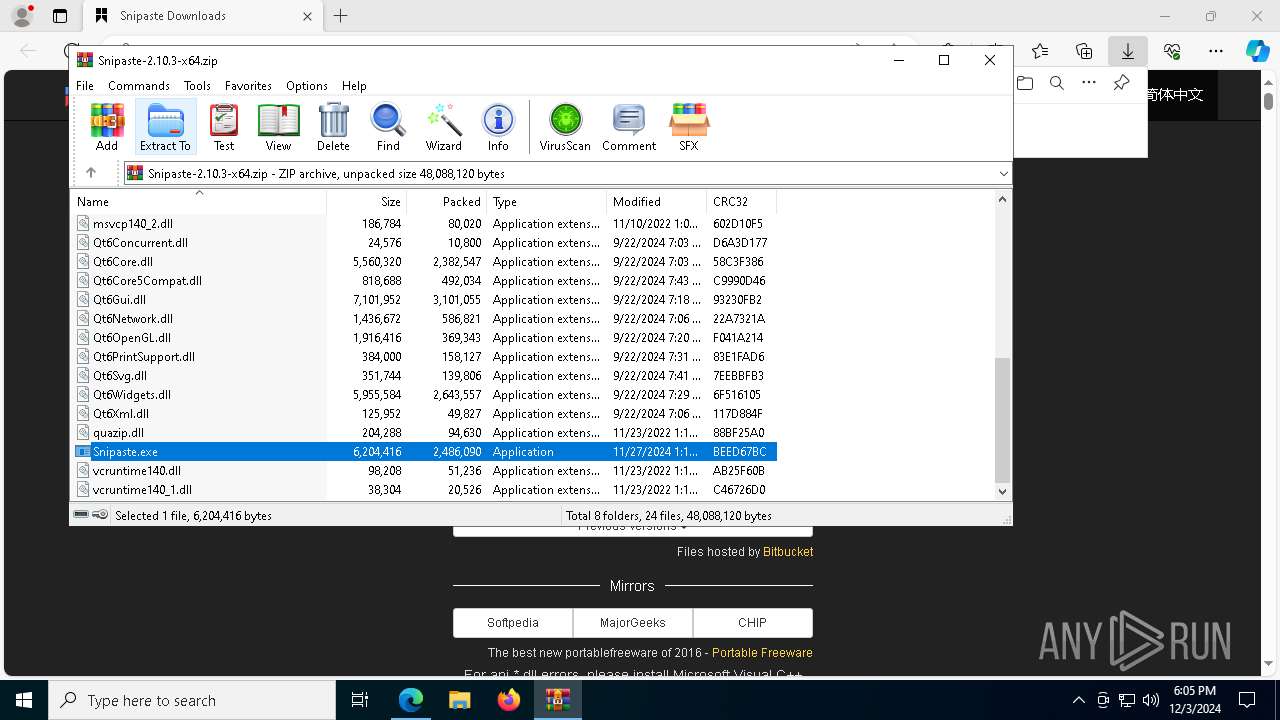Open the Wizard tool

(x=443, y=127)
